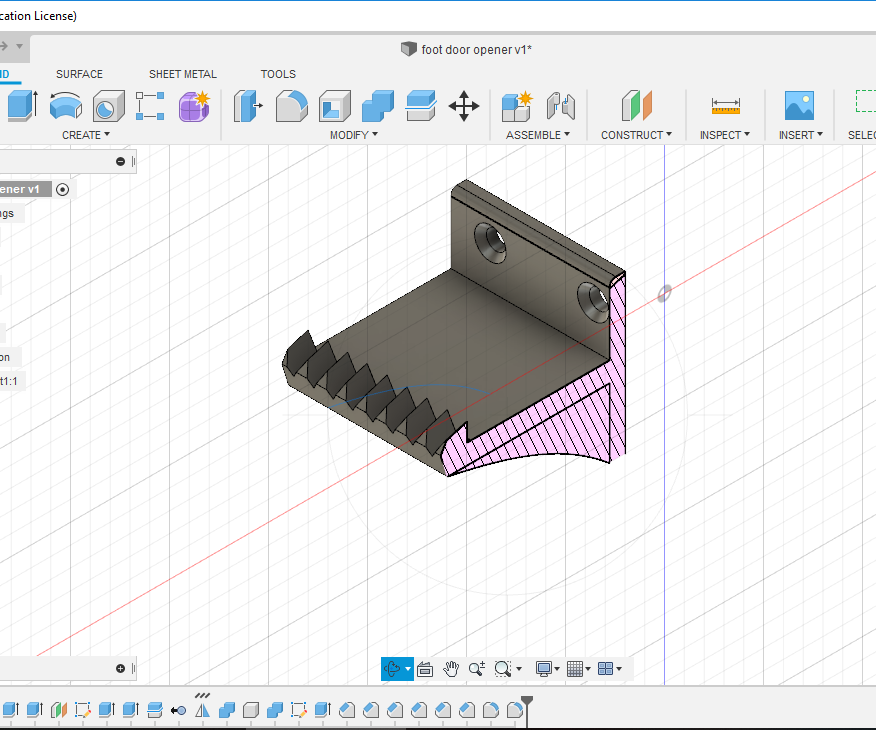The image size is (876, 730).
Task: Open the purple Create Form tool
Action: [x=194, y=106]
